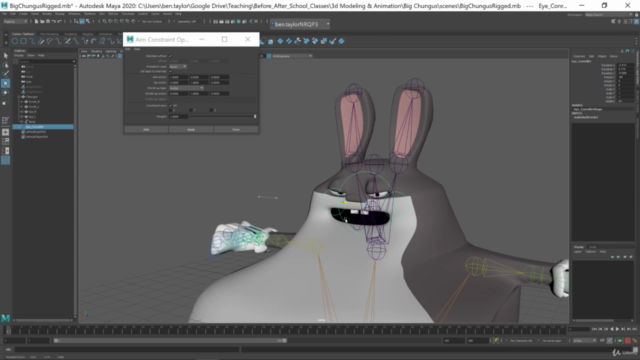Click the New Scene icon
This screenshot has height=360, width=640.
(36, 21)
